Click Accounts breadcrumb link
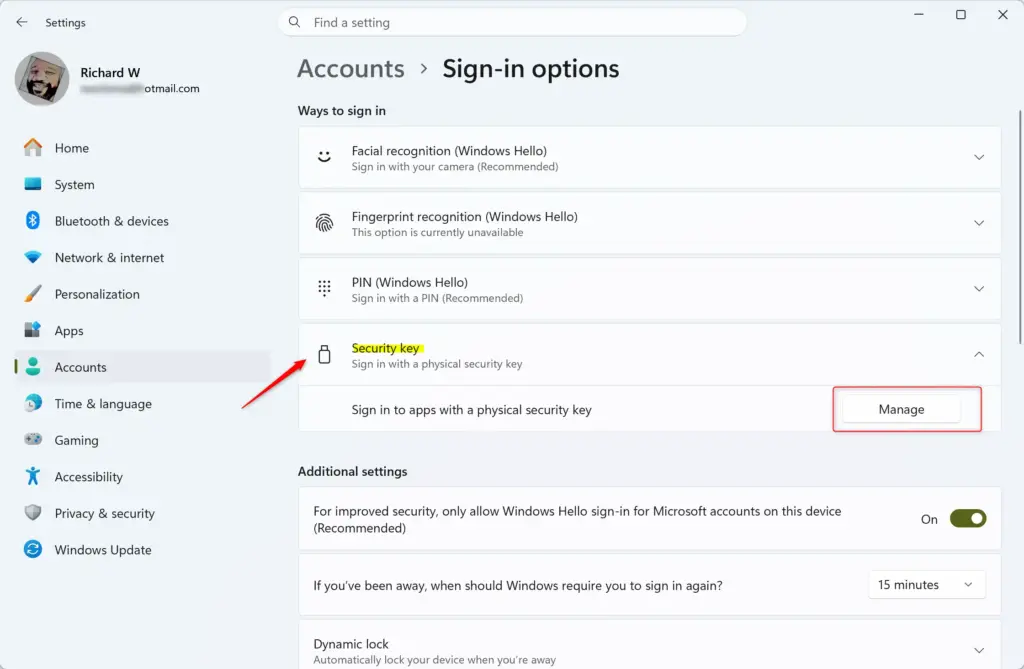This screenshot has height=669, width=1024. (x=351, y=69)
